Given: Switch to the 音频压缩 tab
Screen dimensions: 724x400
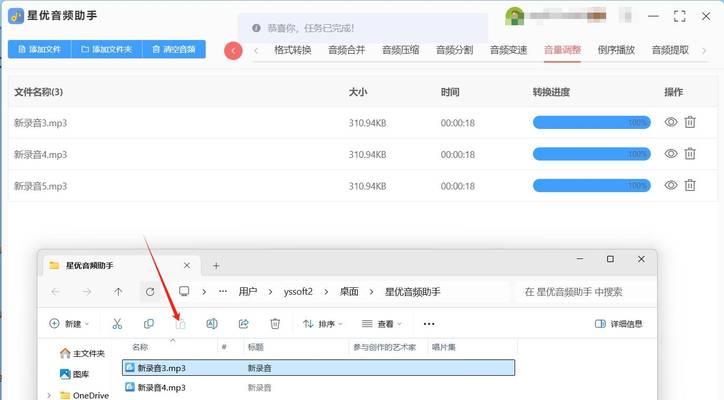Looking at the screenshot, I should point(400,50).
